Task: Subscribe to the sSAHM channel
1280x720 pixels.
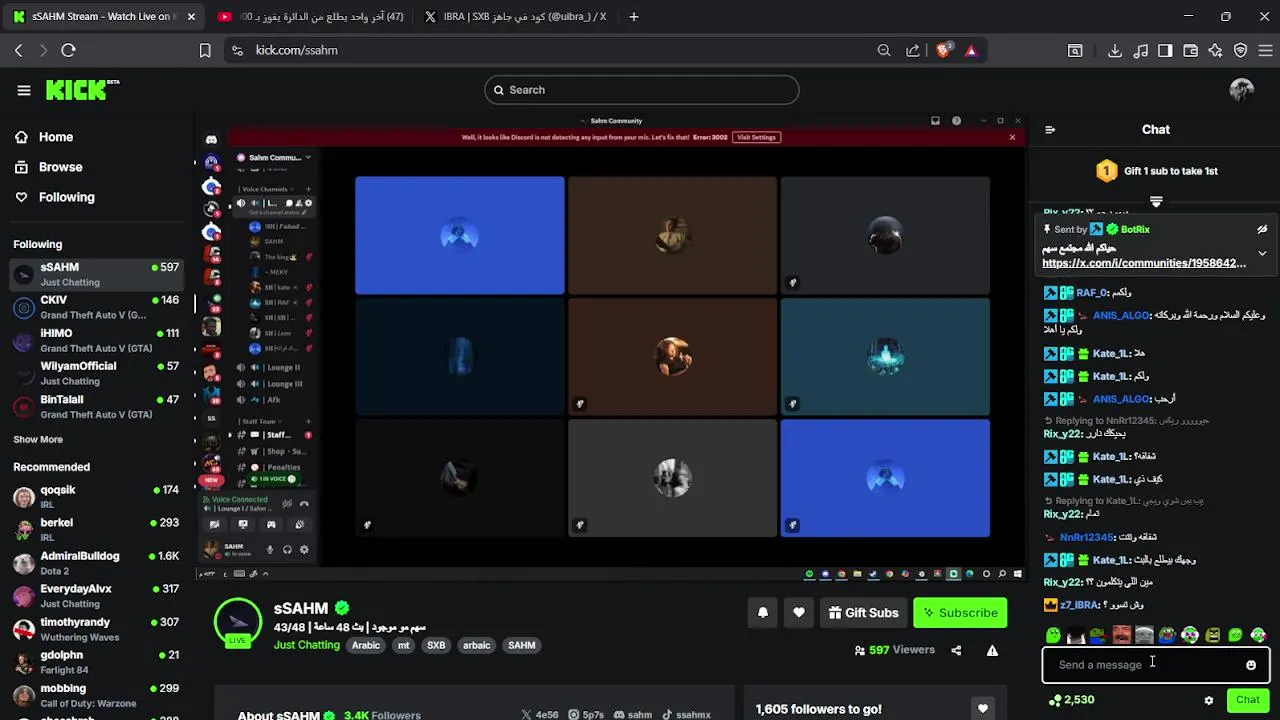Action: (x=960, y=613)
